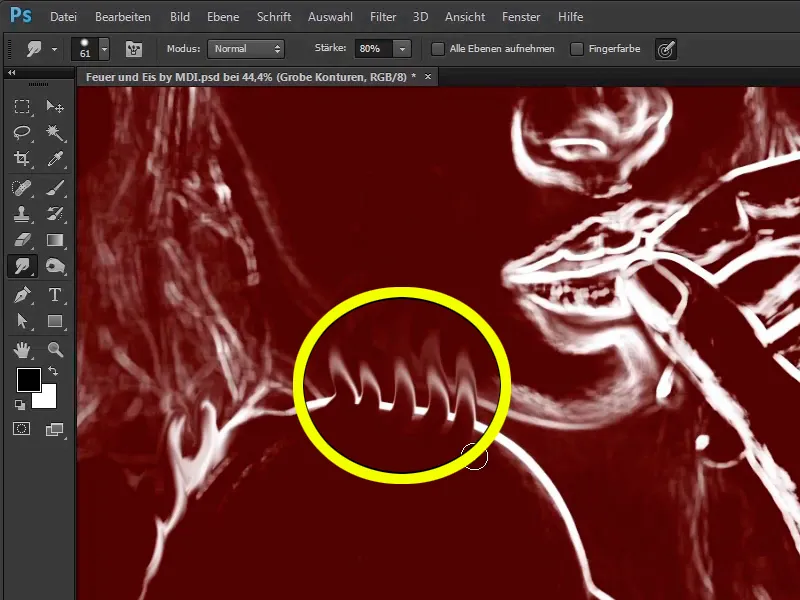Select the Move tool
800x600 pixels.
pos(55,107)
